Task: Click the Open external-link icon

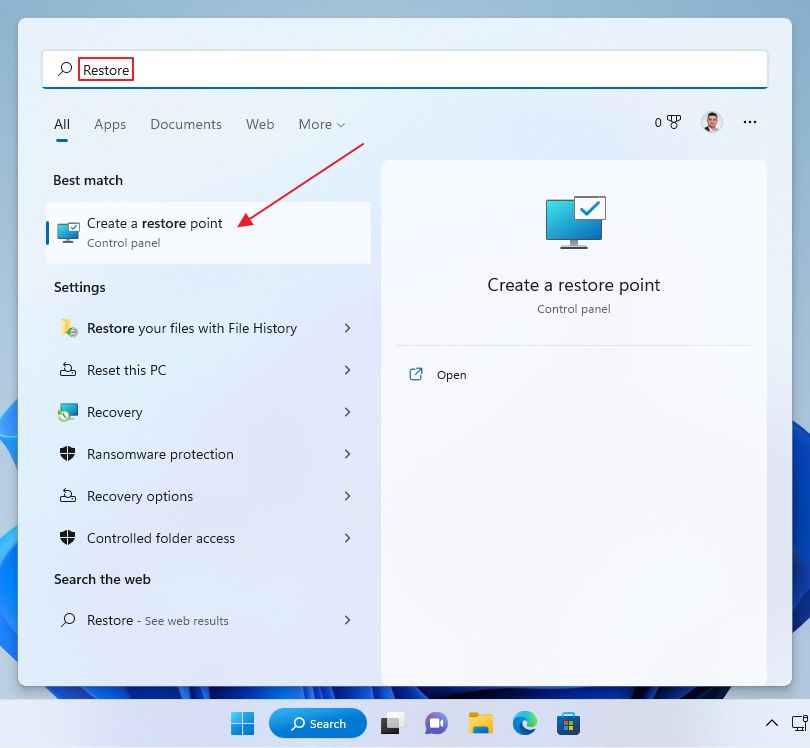Action: click(x=416, y=374)
